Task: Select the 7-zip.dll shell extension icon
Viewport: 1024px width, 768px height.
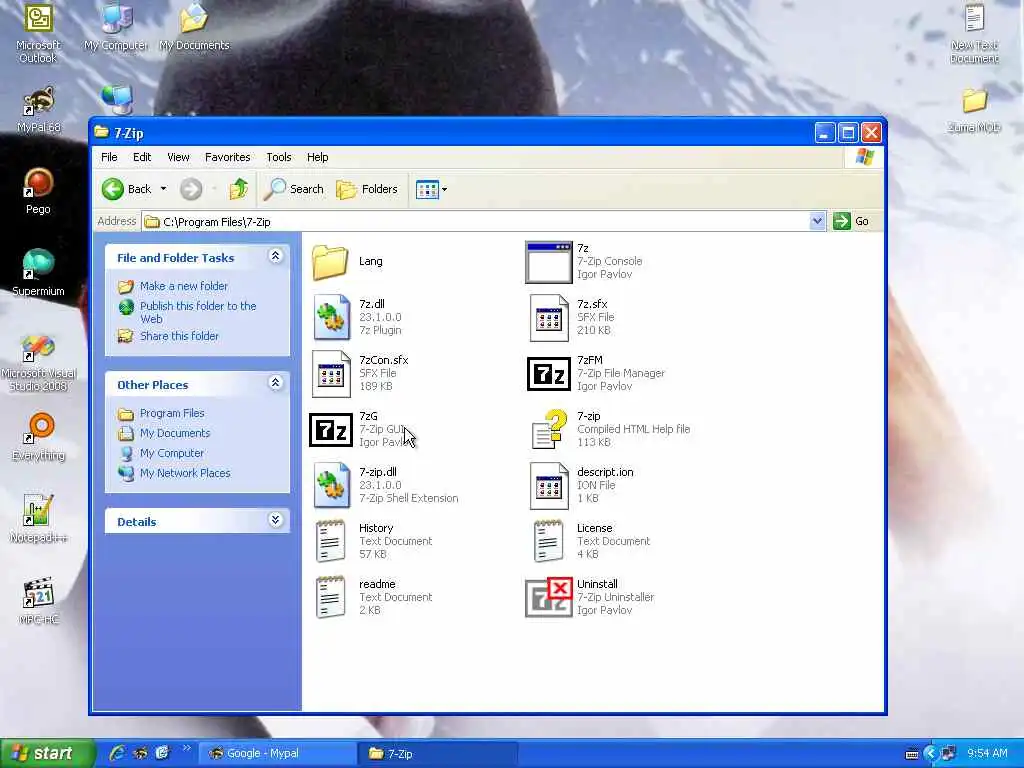Action: click(330, 485)
